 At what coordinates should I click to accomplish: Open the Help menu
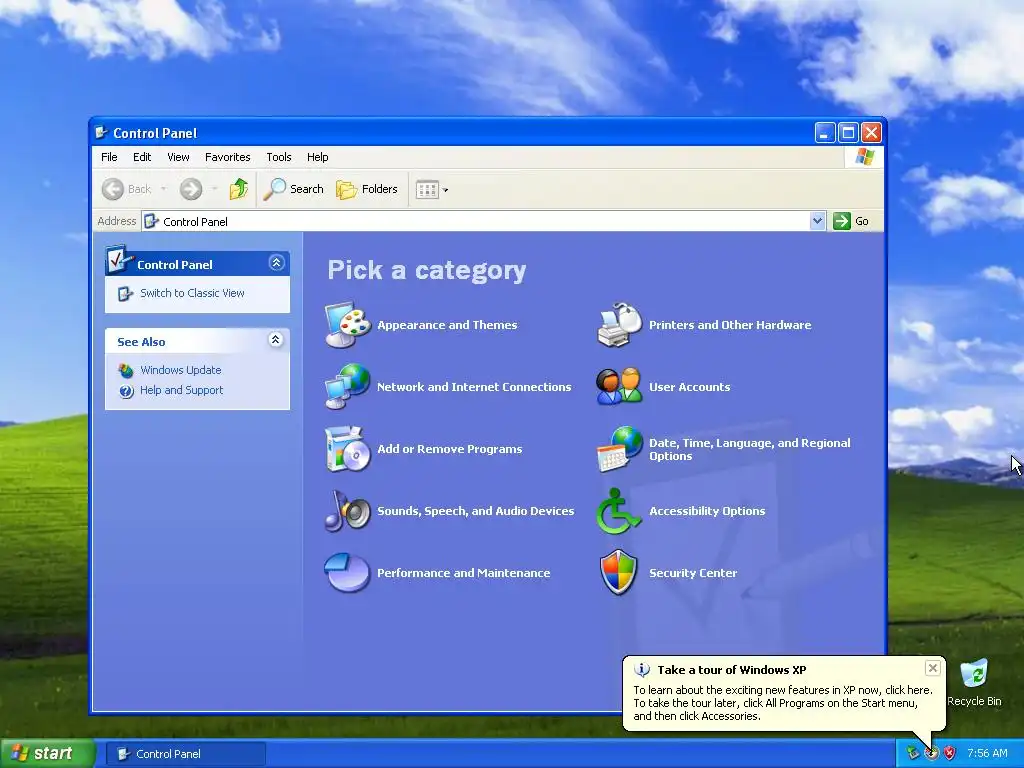(317, 157)
